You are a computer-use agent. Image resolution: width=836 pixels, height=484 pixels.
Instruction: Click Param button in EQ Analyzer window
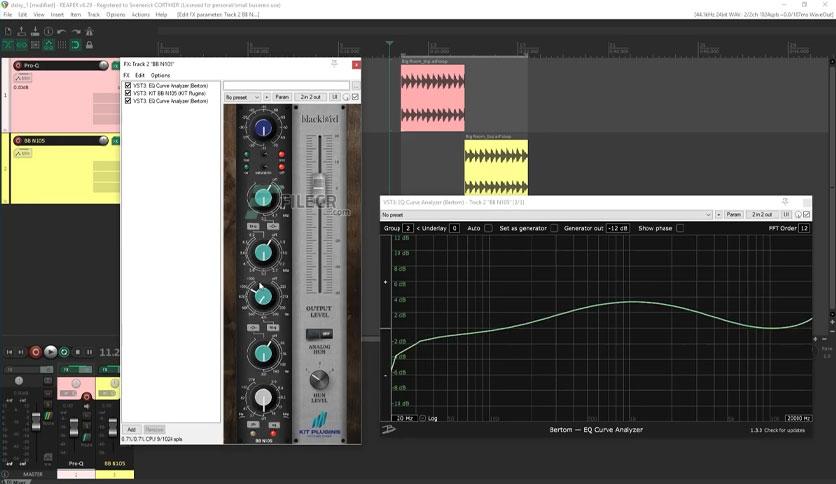click(x=734, y=214)
